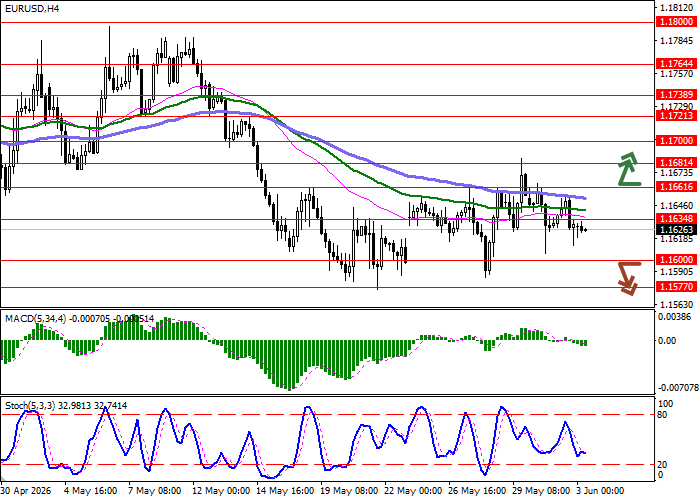700x500 pixels.
Task: Click the 0.00 MACD zero scale value
Action: tap(667, 341)
